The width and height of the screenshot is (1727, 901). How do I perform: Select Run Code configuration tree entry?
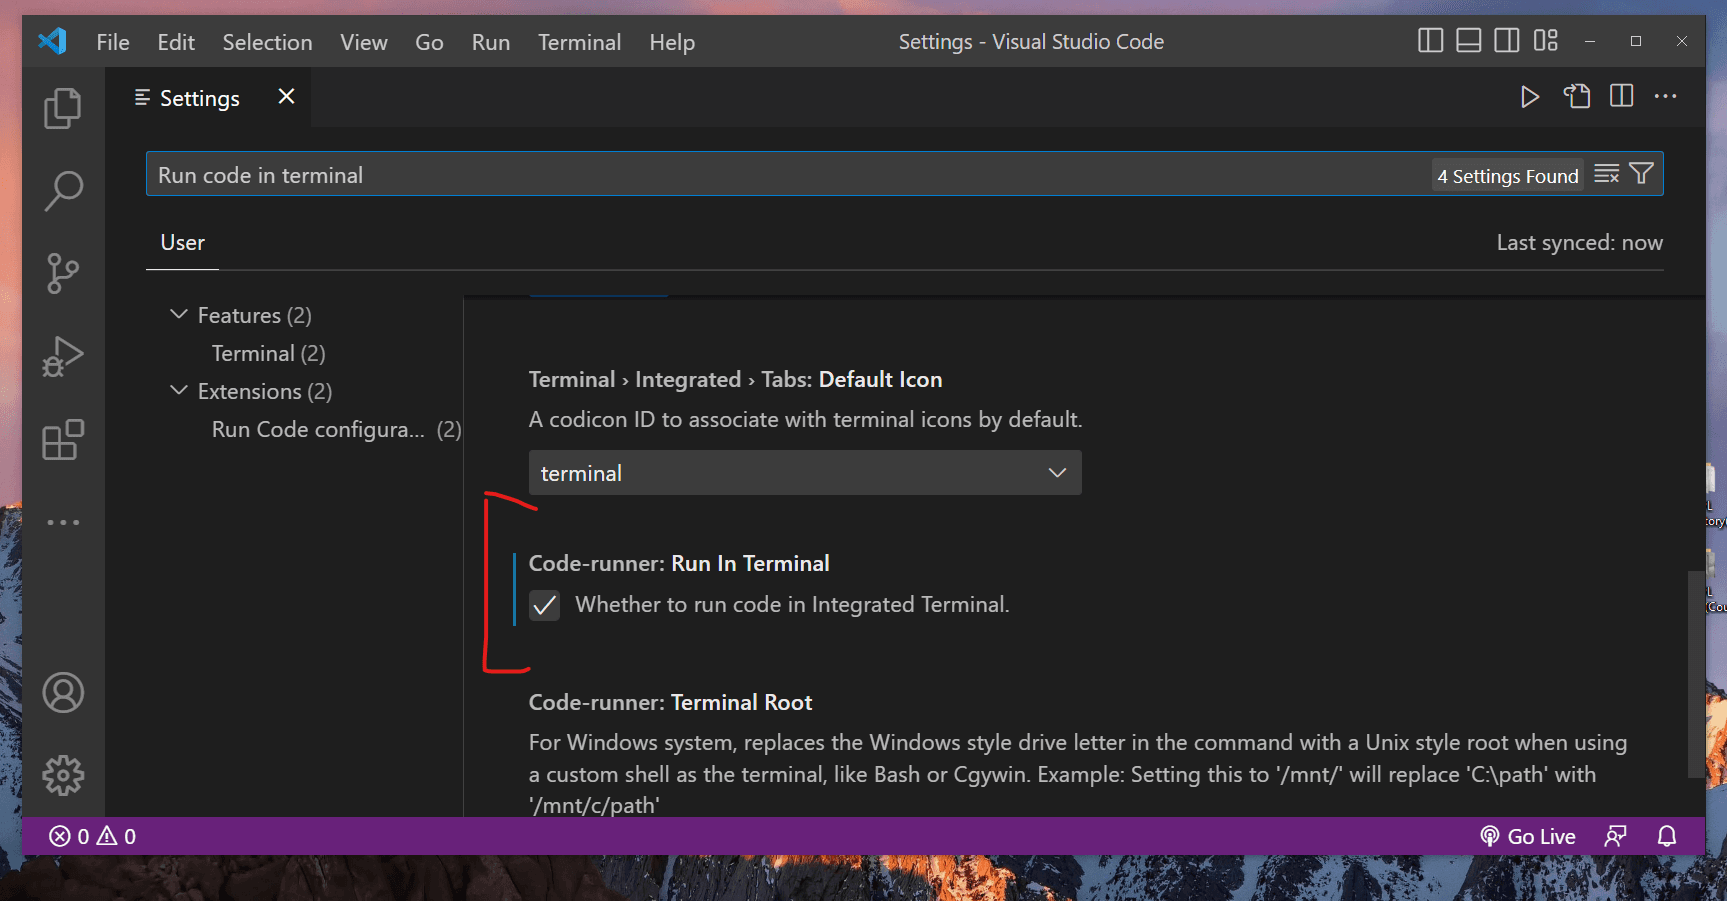click(x=337, y=429)
